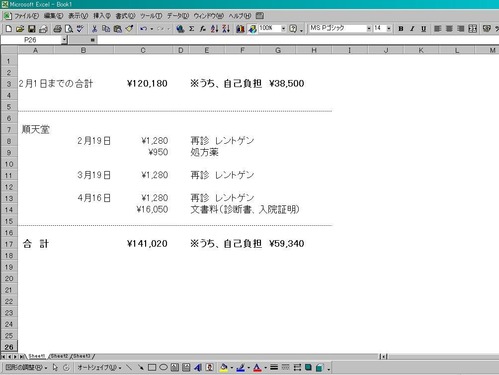The width and height of the screenshot is (499, 375).
Task: Open Paste Function fx icon
Action: click(203, 29)
